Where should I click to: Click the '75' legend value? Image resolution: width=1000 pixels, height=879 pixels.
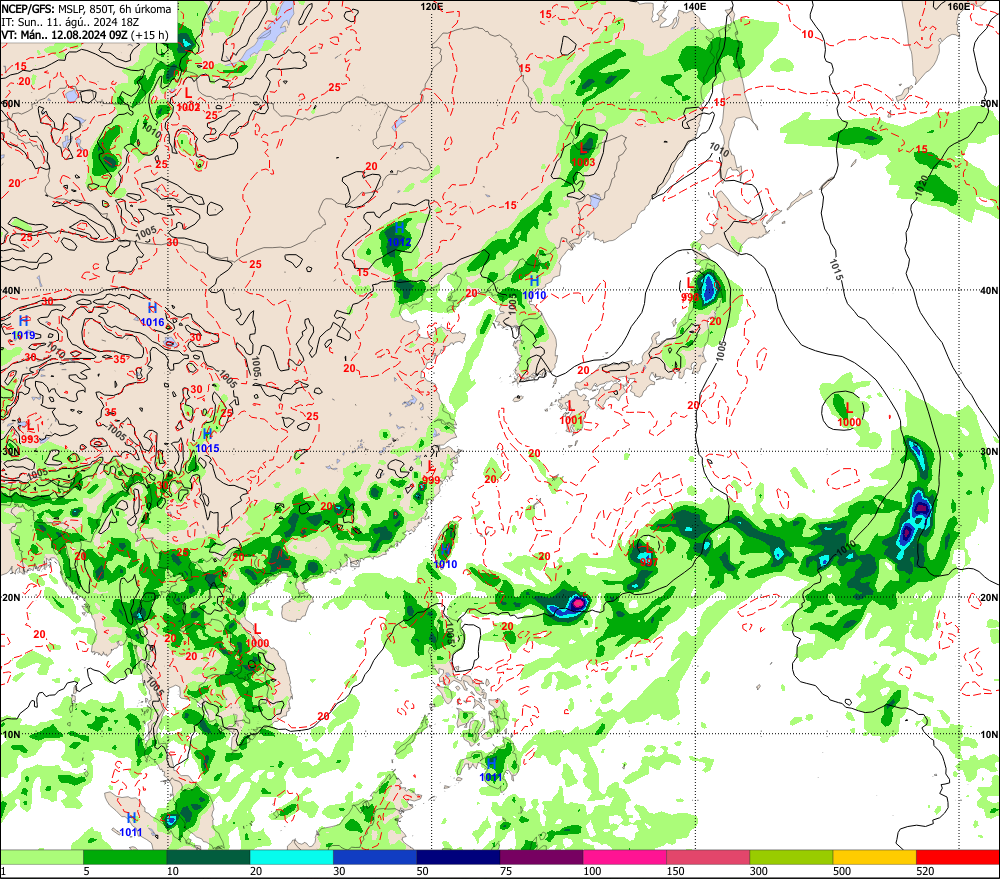coord(506,871)
